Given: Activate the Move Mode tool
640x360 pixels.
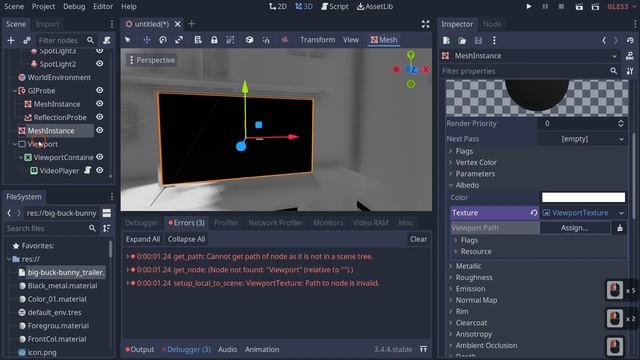Looking at the screenshot, I should tap(147, 40).
